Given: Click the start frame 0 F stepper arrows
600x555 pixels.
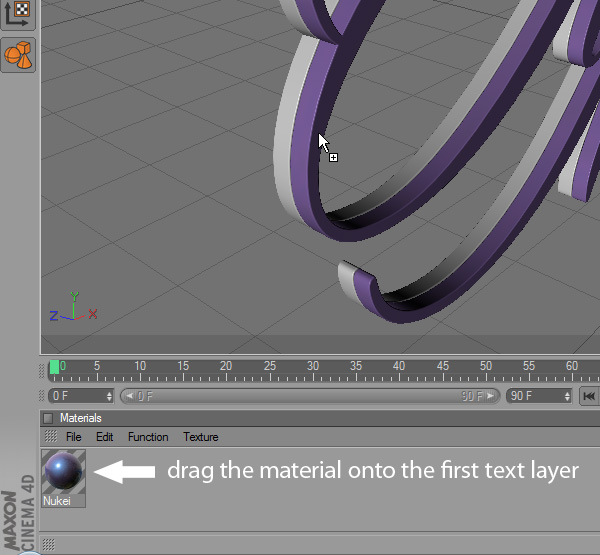Looking at the screenshot, I should coord(112,396).
